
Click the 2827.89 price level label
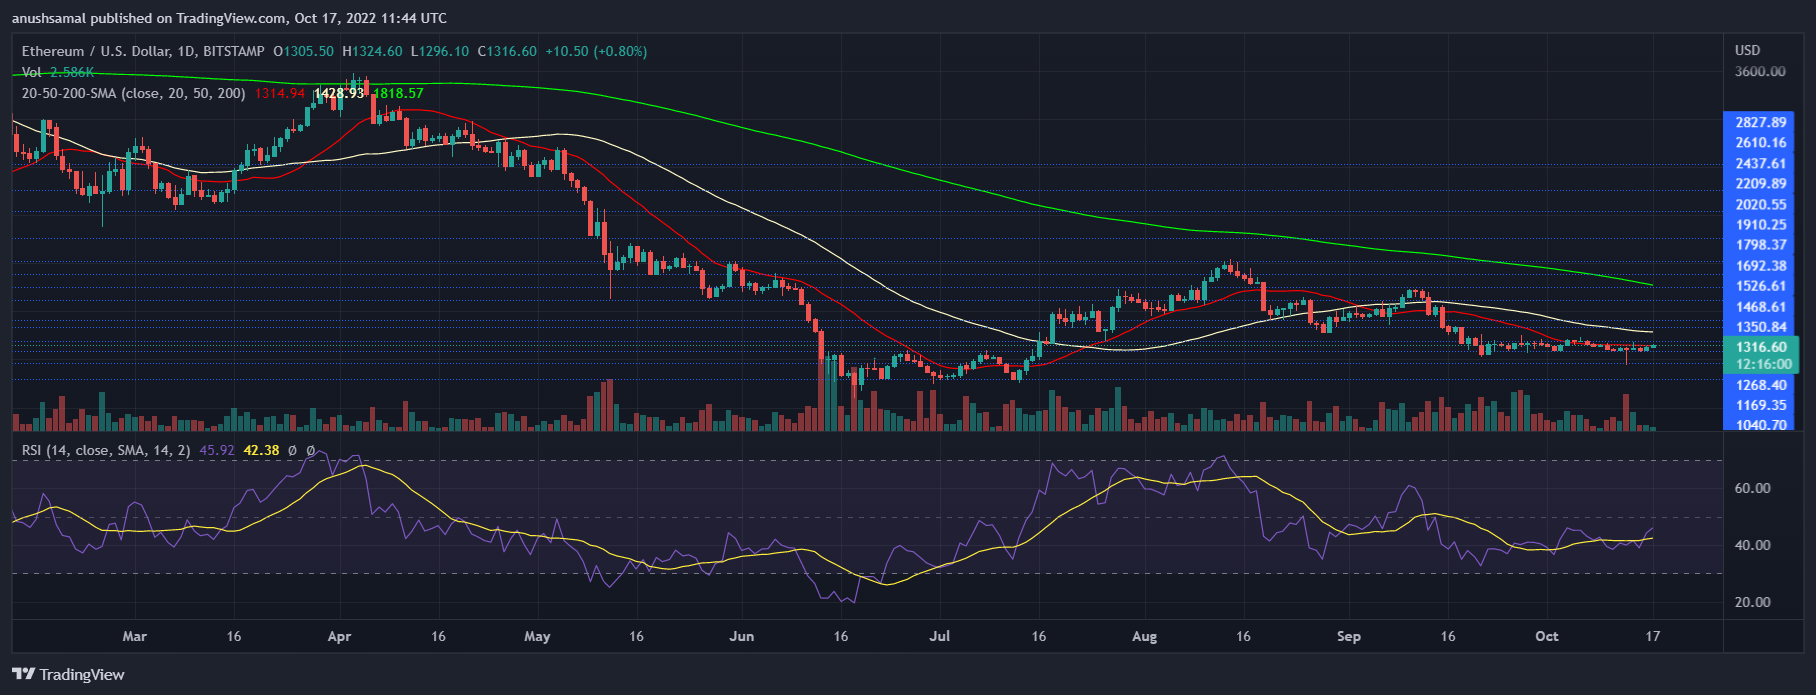click(1760, 122)
